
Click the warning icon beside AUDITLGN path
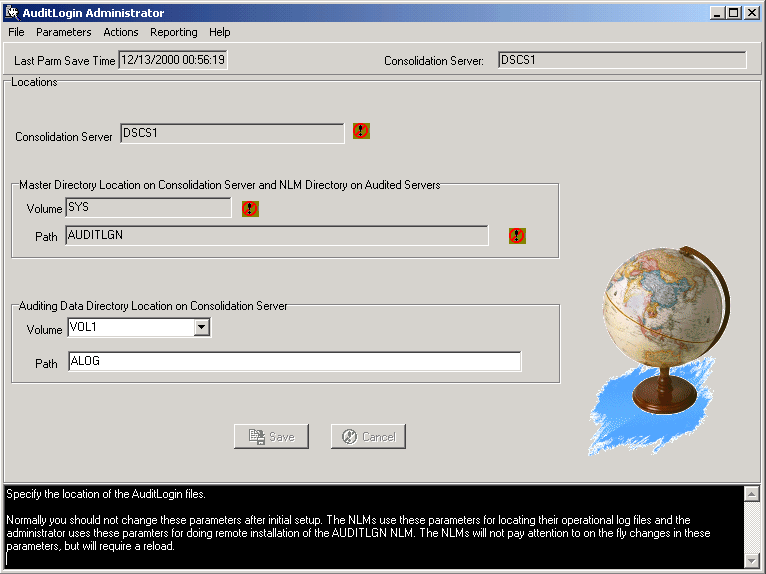pyautogui.click(x=517, y=235)
